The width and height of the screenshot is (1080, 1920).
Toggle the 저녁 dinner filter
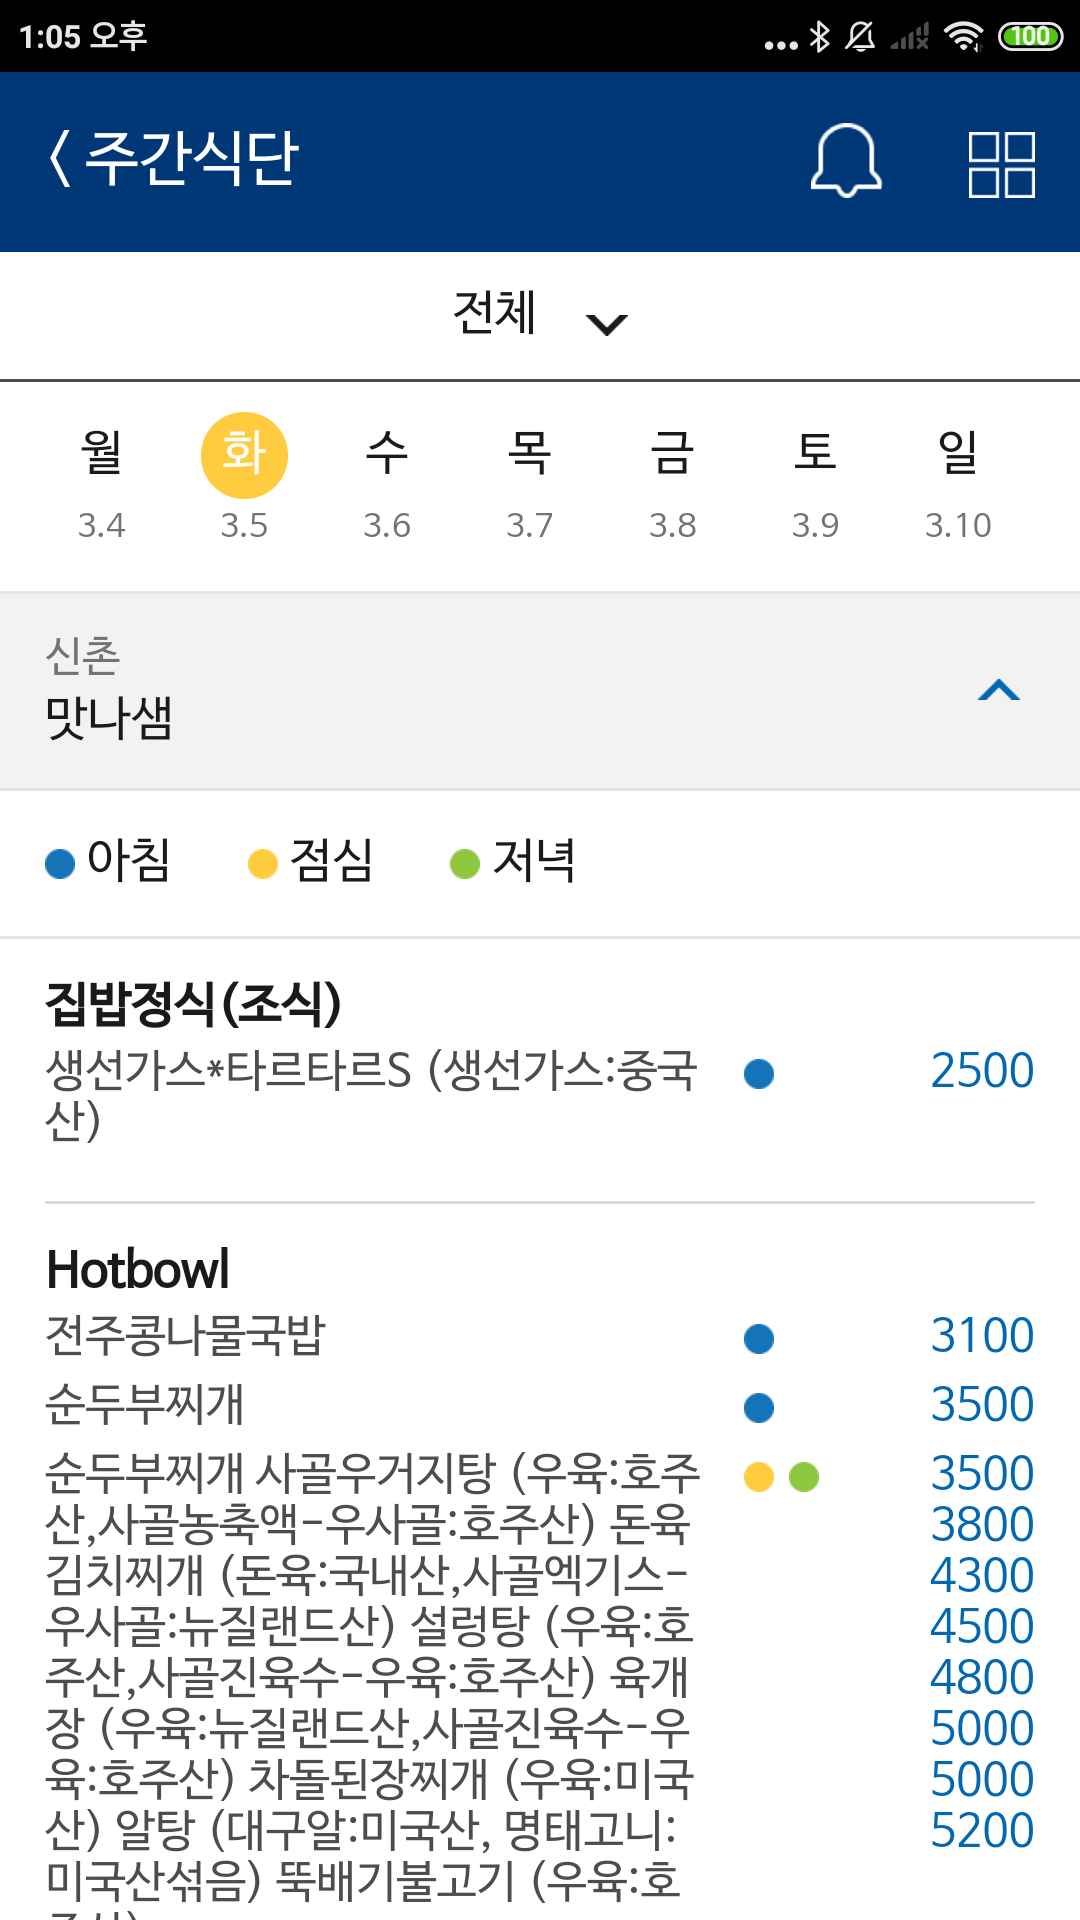[x=513, y=861]
